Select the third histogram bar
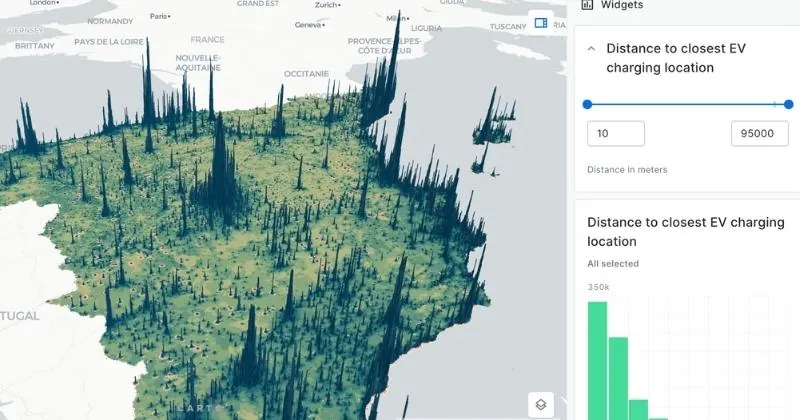The image size is (800, 420). coord(638,408)
